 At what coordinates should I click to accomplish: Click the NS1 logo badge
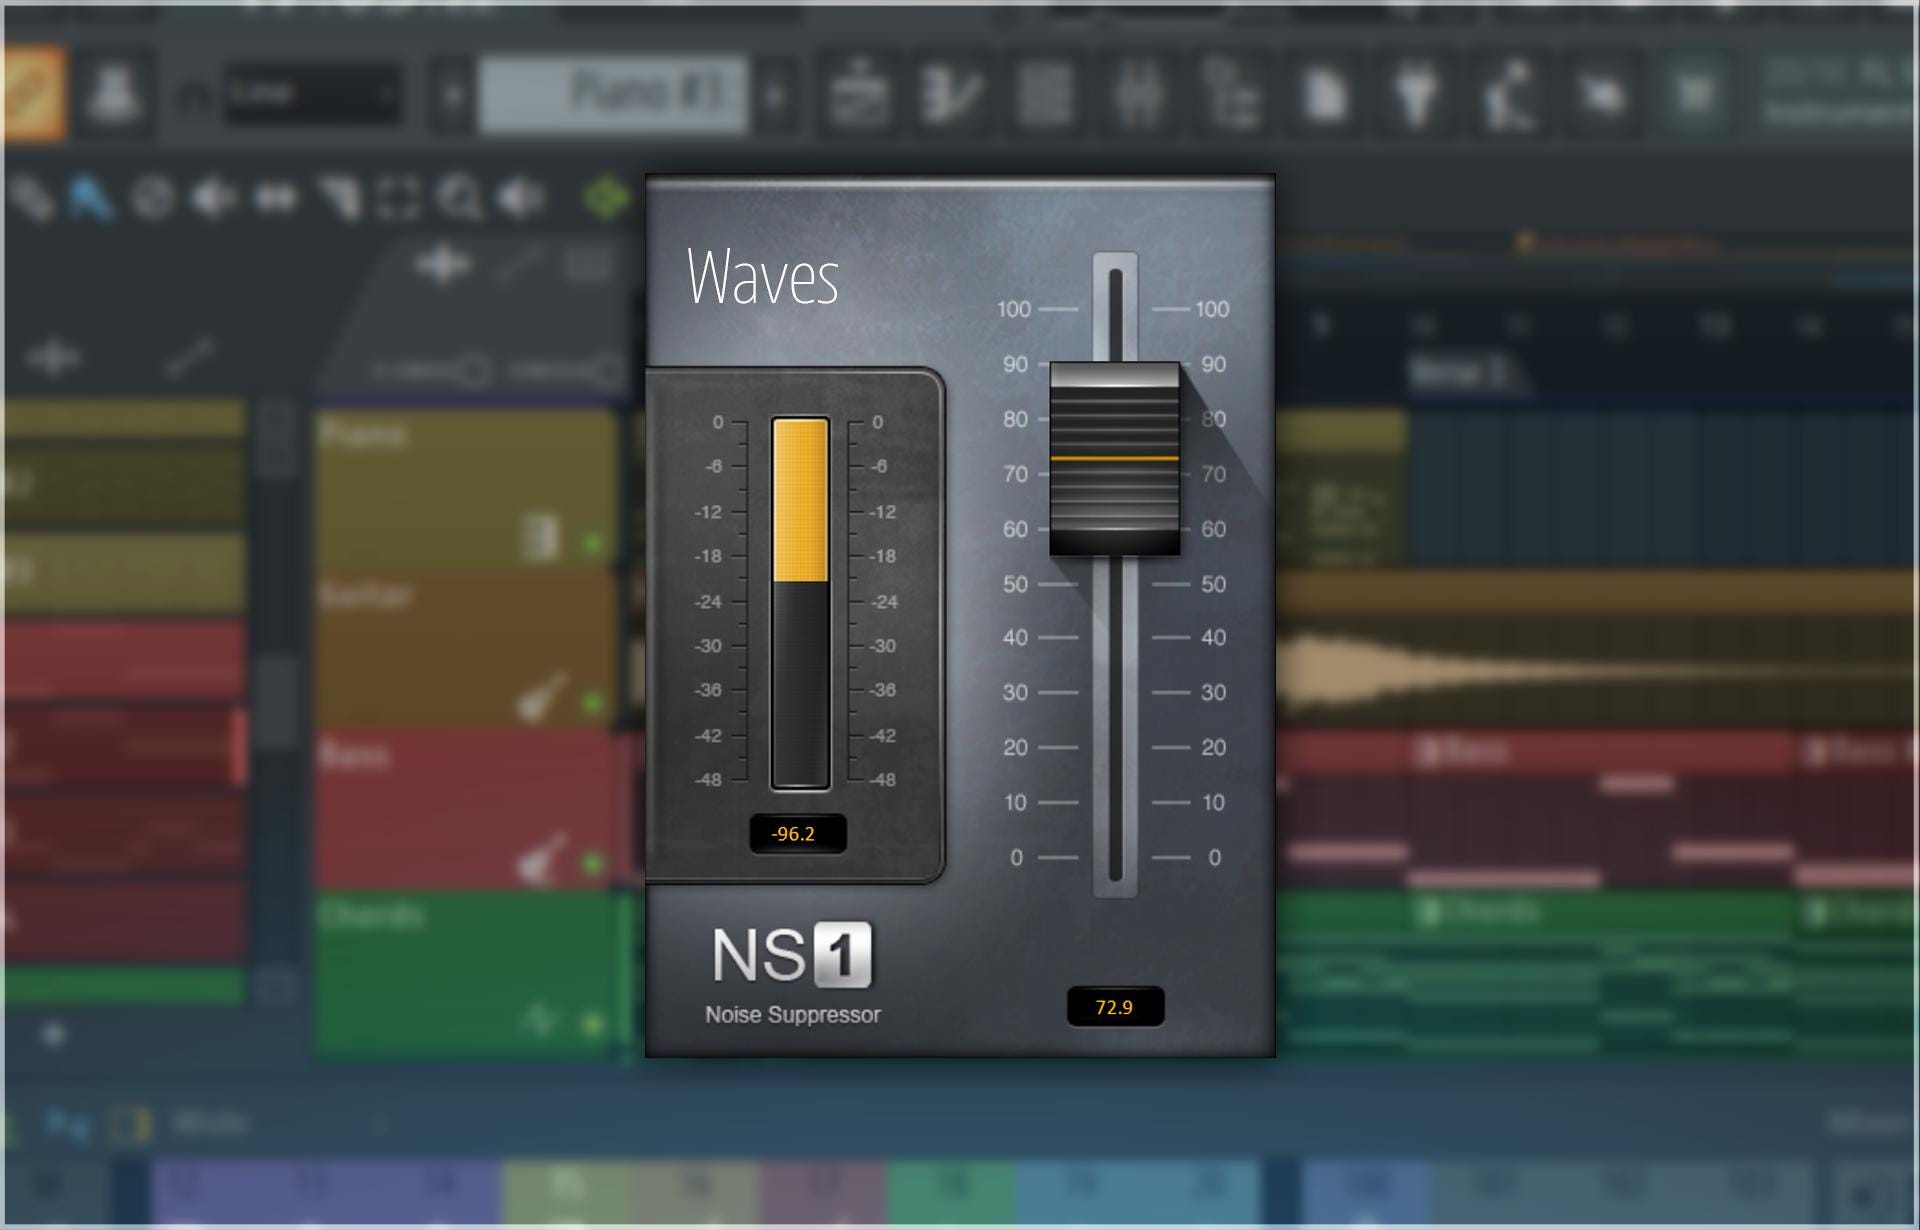[791, 954]
